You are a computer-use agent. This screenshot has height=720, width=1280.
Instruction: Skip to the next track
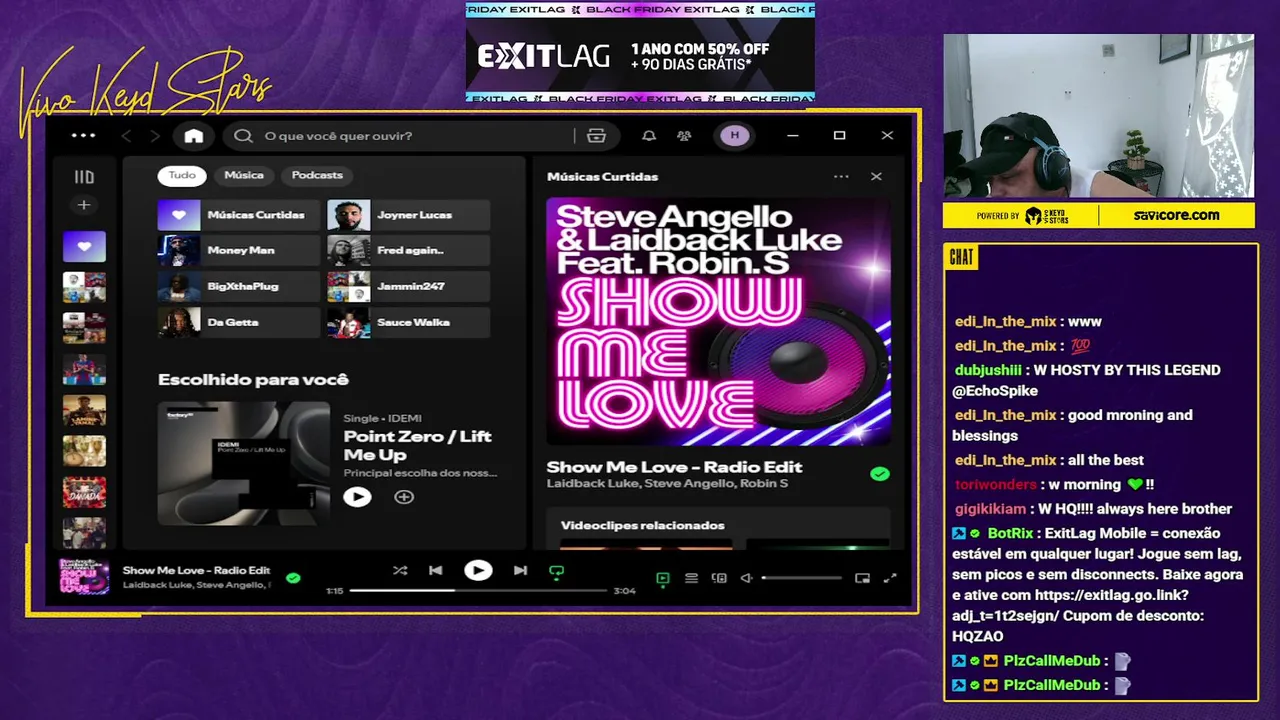tap(520, 571)
